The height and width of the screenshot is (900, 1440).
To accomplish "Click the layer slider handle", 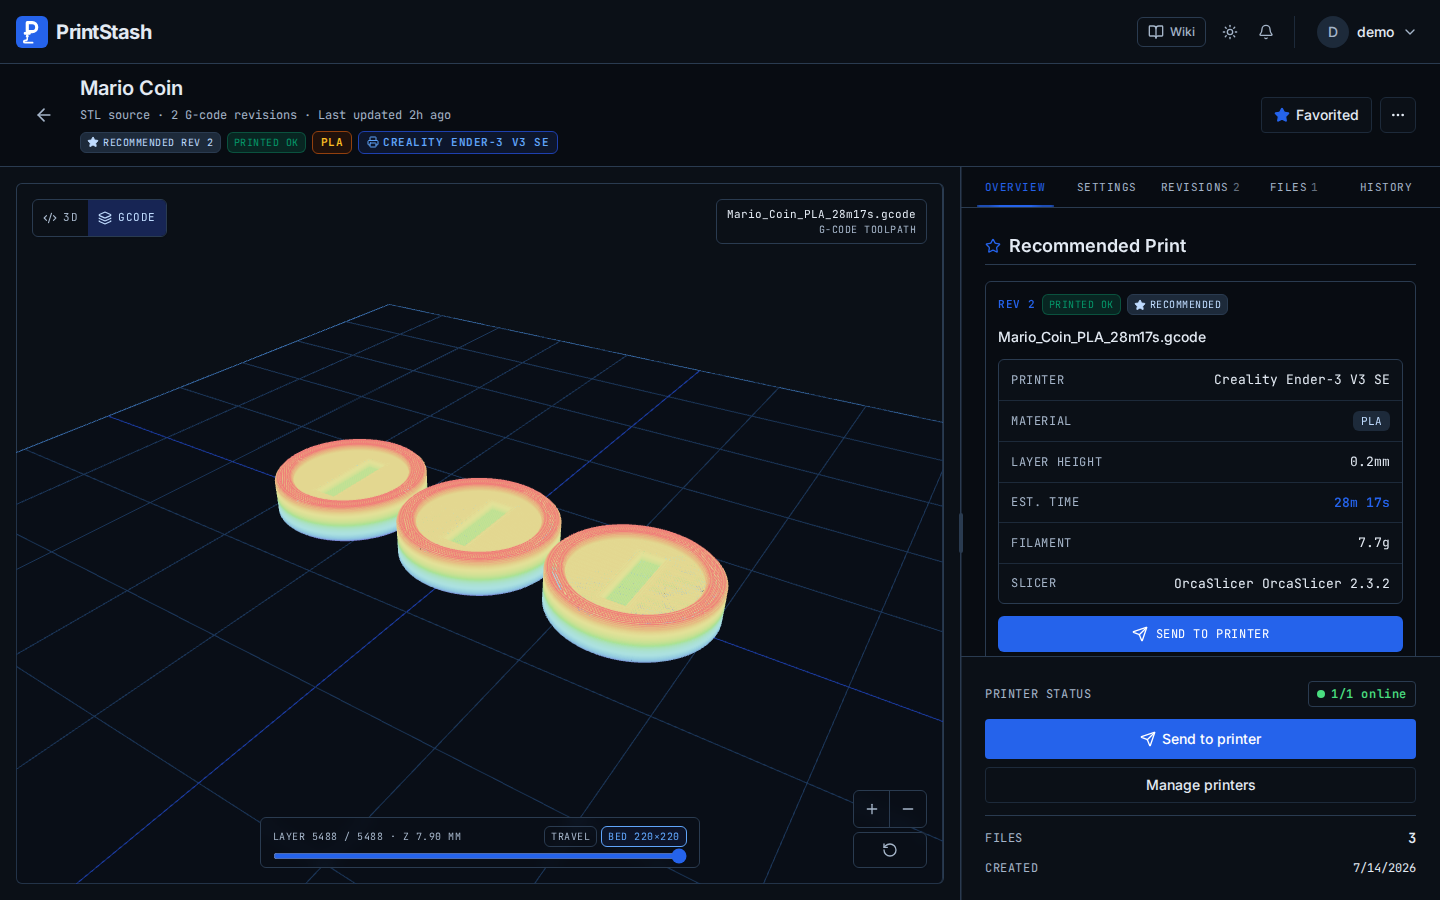I will point(679,856).
